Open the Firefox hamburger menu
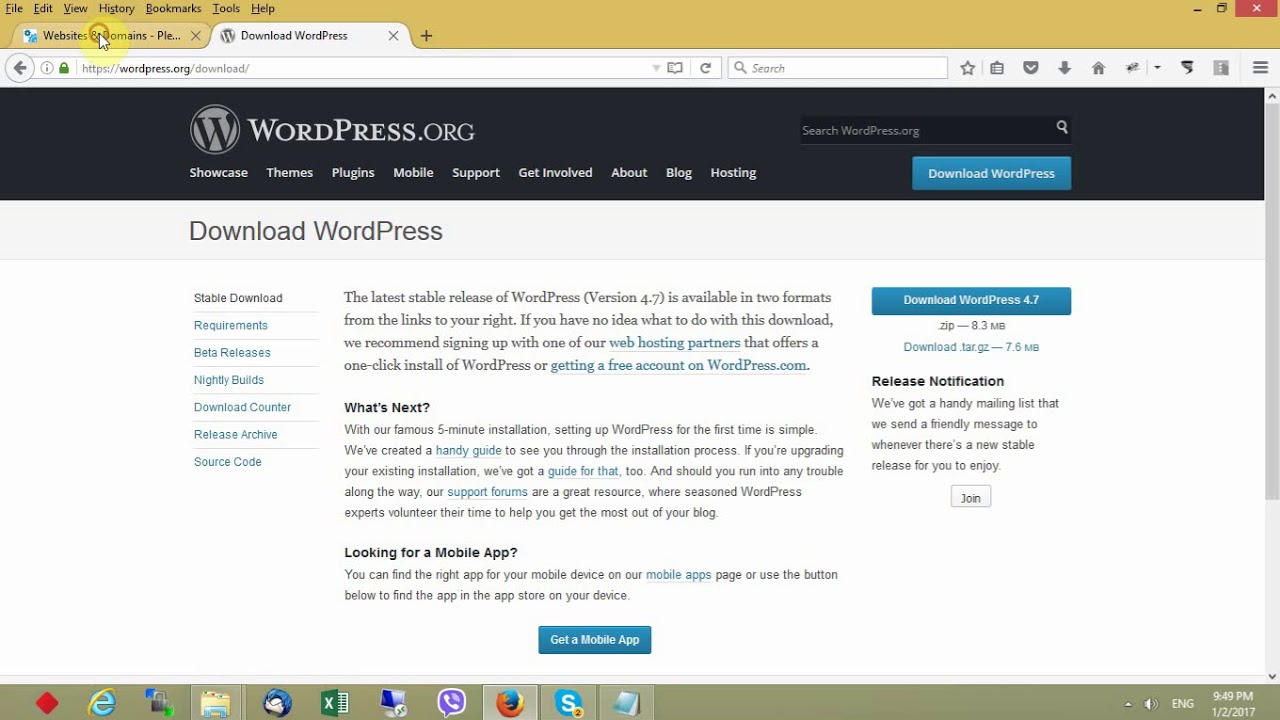 [x=1260, y=68]
